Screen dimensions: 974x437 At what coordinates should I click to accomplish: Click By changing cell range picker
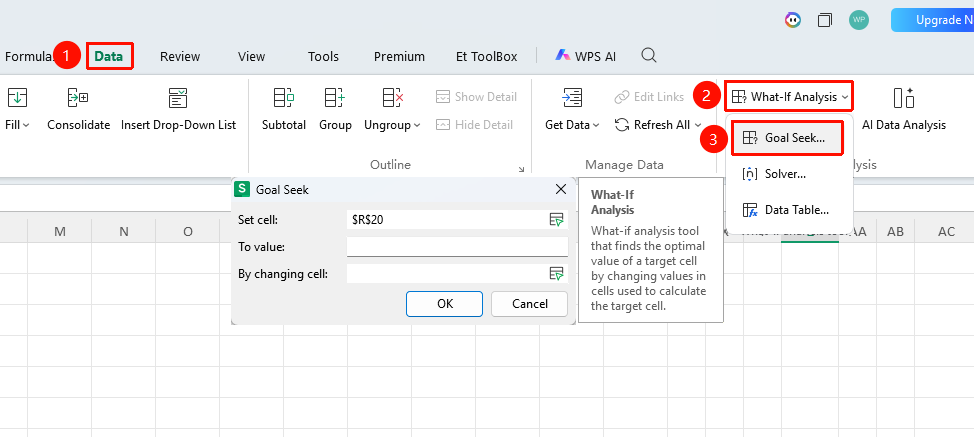[x=556, y=274]
